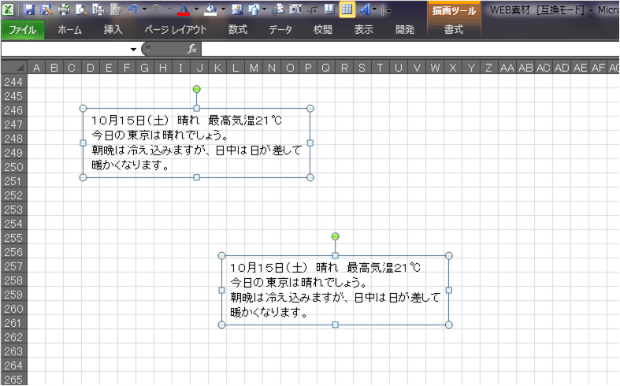Screen dimensions: 620x386
Task: Click inside the Name Box field
Action: point(65,49)
